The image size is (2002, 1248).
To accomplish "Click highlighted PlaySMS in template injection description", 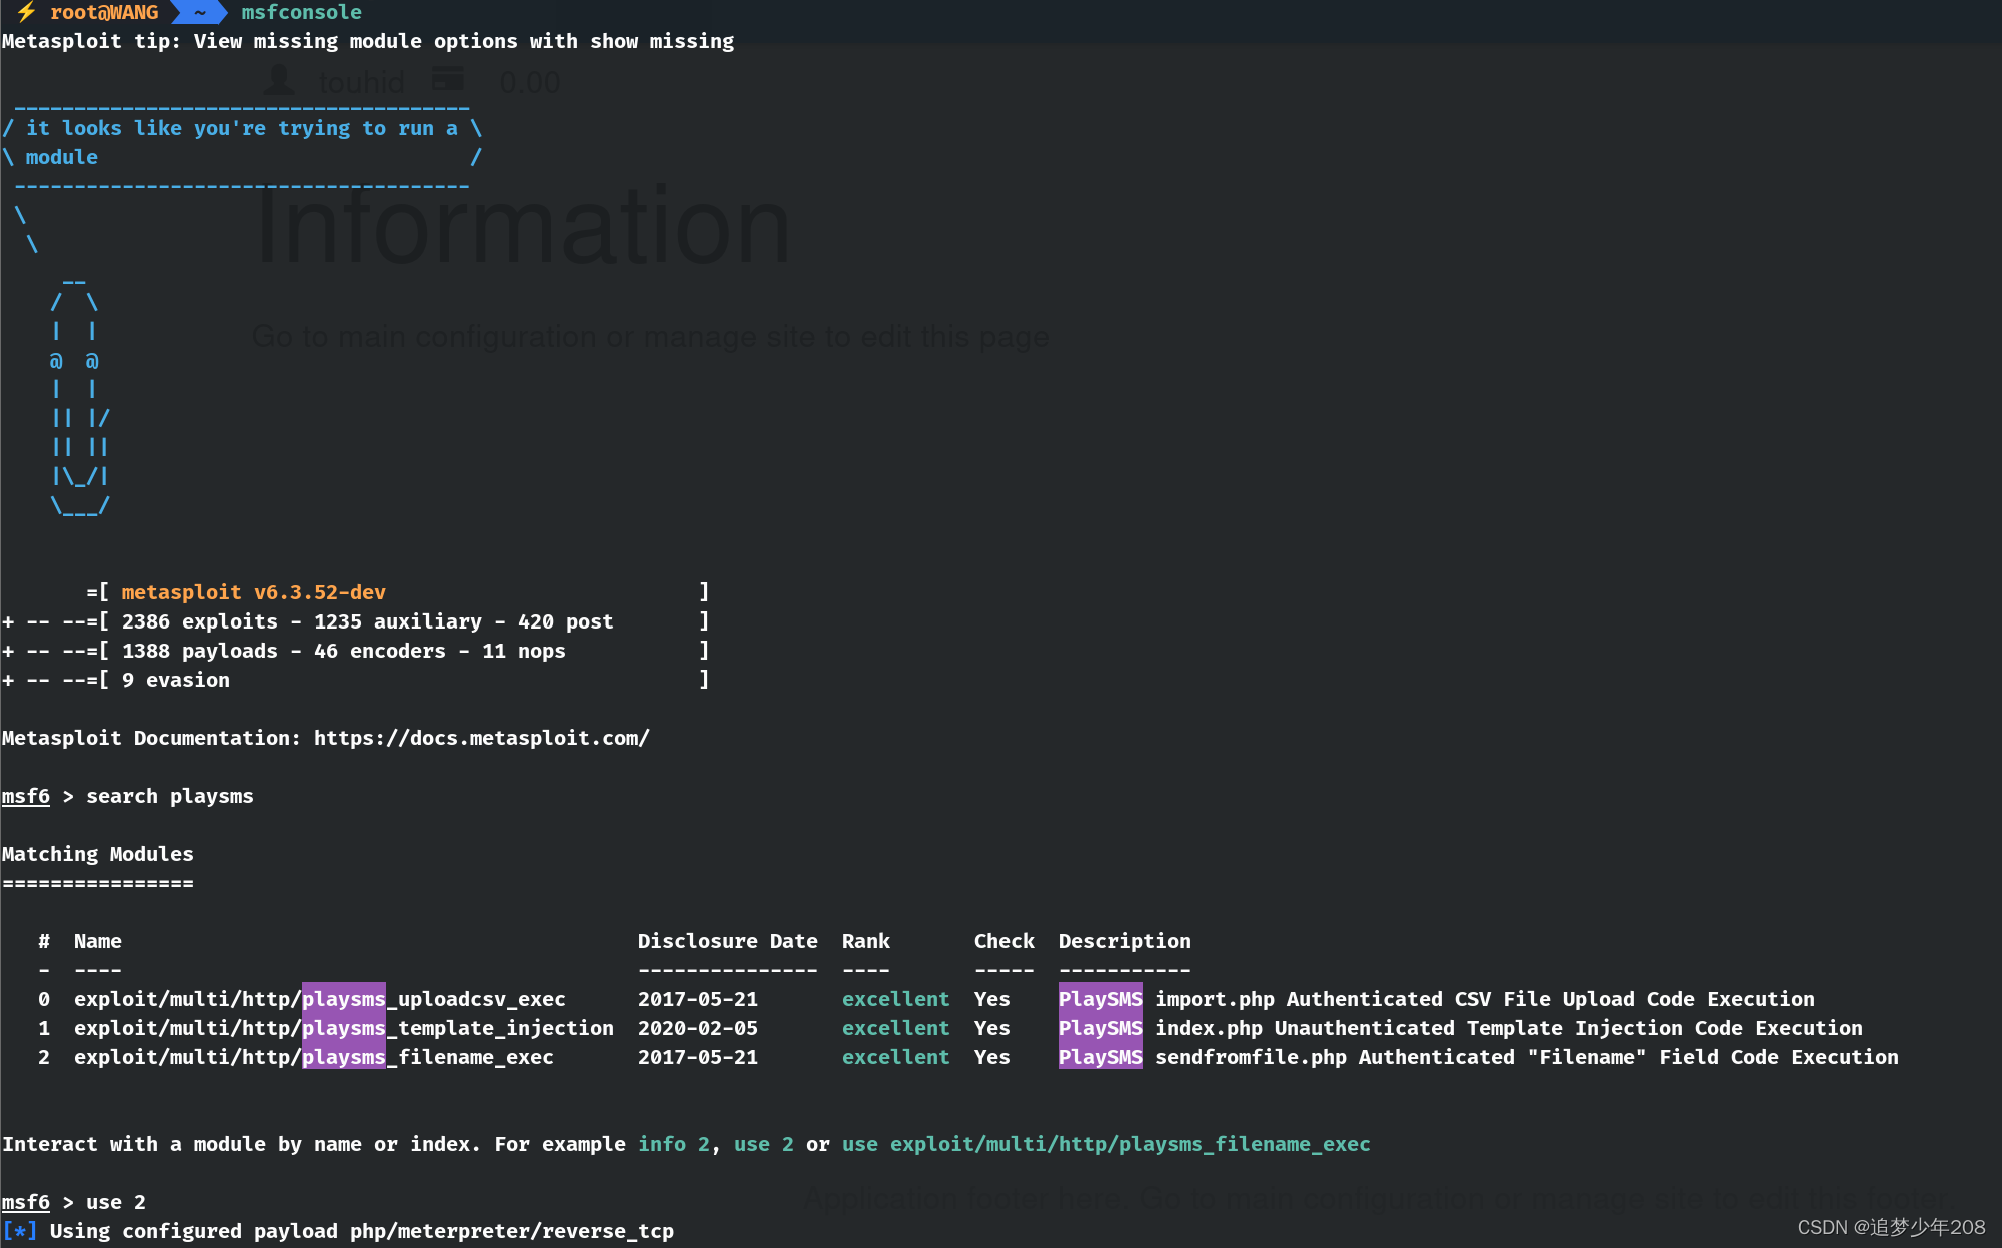I will [1100, 1028].
